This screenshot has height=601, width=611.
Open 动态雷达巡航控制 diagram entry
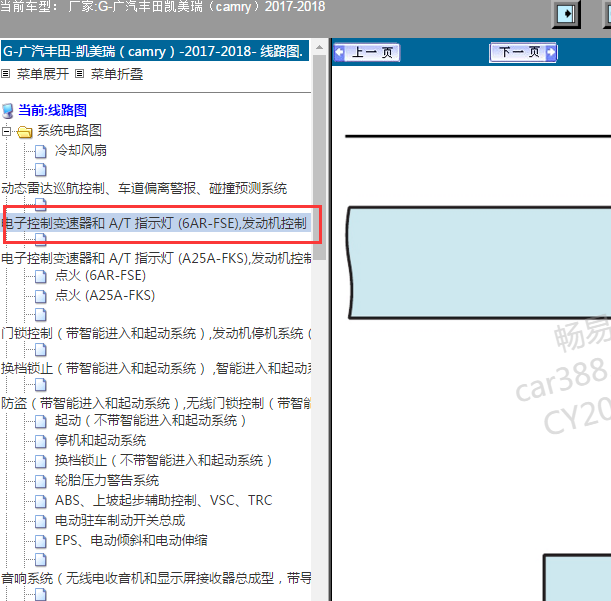point(144,188)
